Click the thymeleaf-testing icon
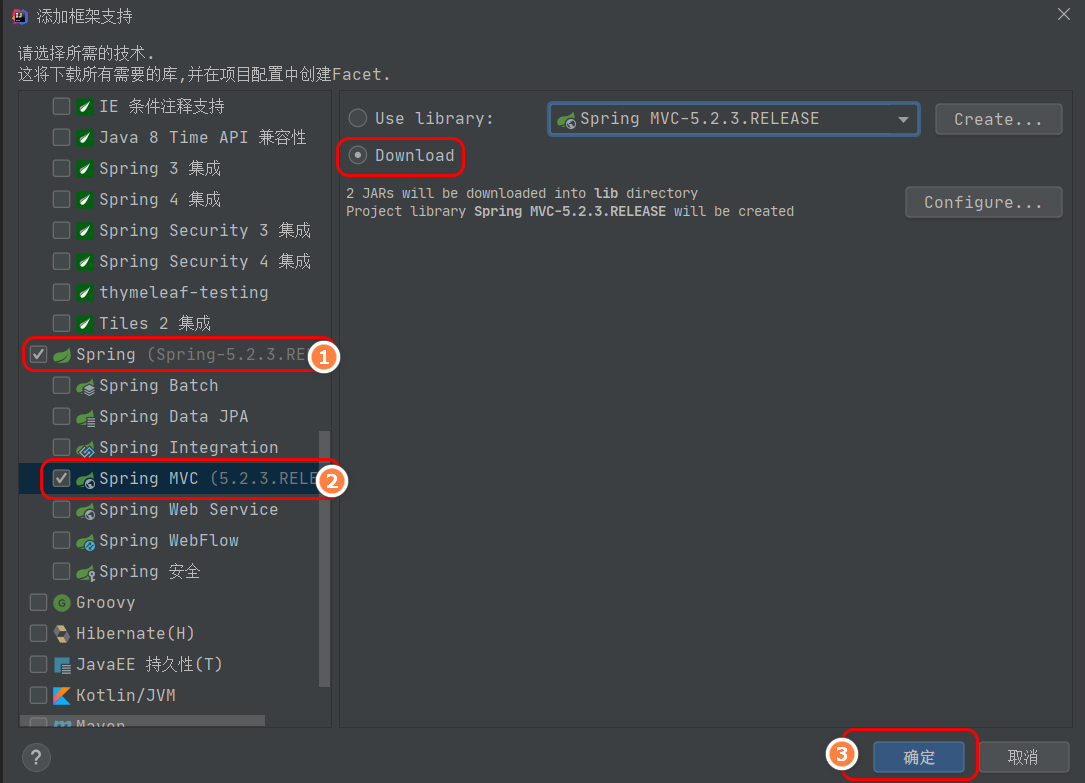The height and width of the screenshot is (783, 1085). [85, 293]
